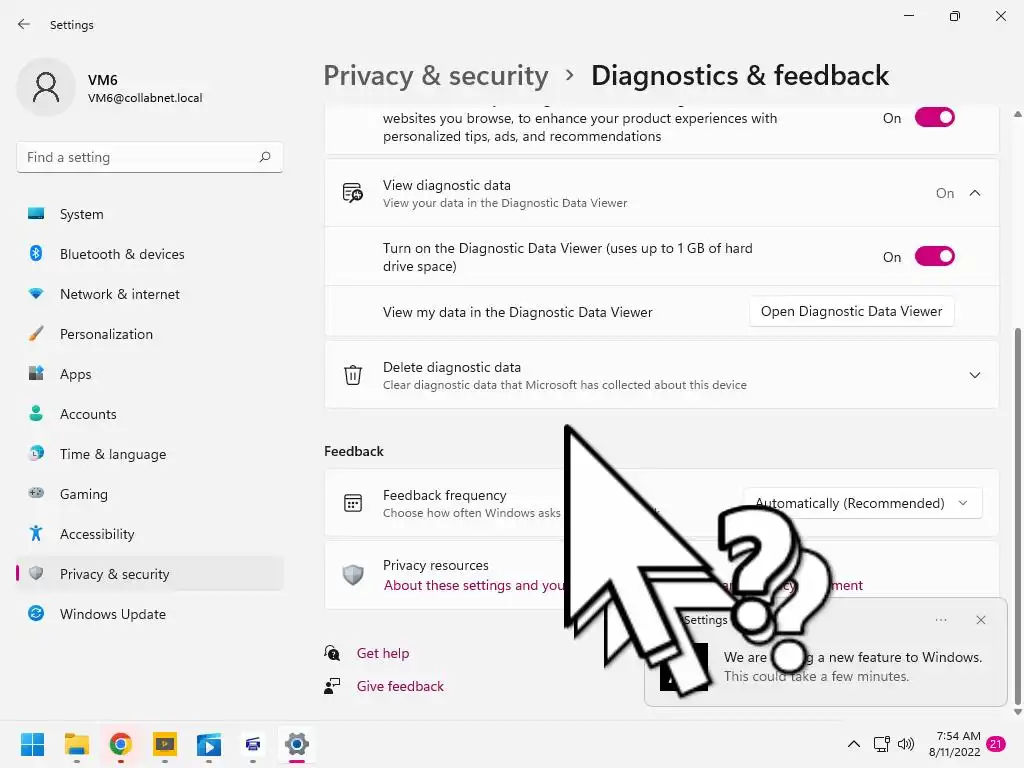The image size is (1024, 768).
Task: Dismiss the Settings notification toast
Action: (981, 620)
